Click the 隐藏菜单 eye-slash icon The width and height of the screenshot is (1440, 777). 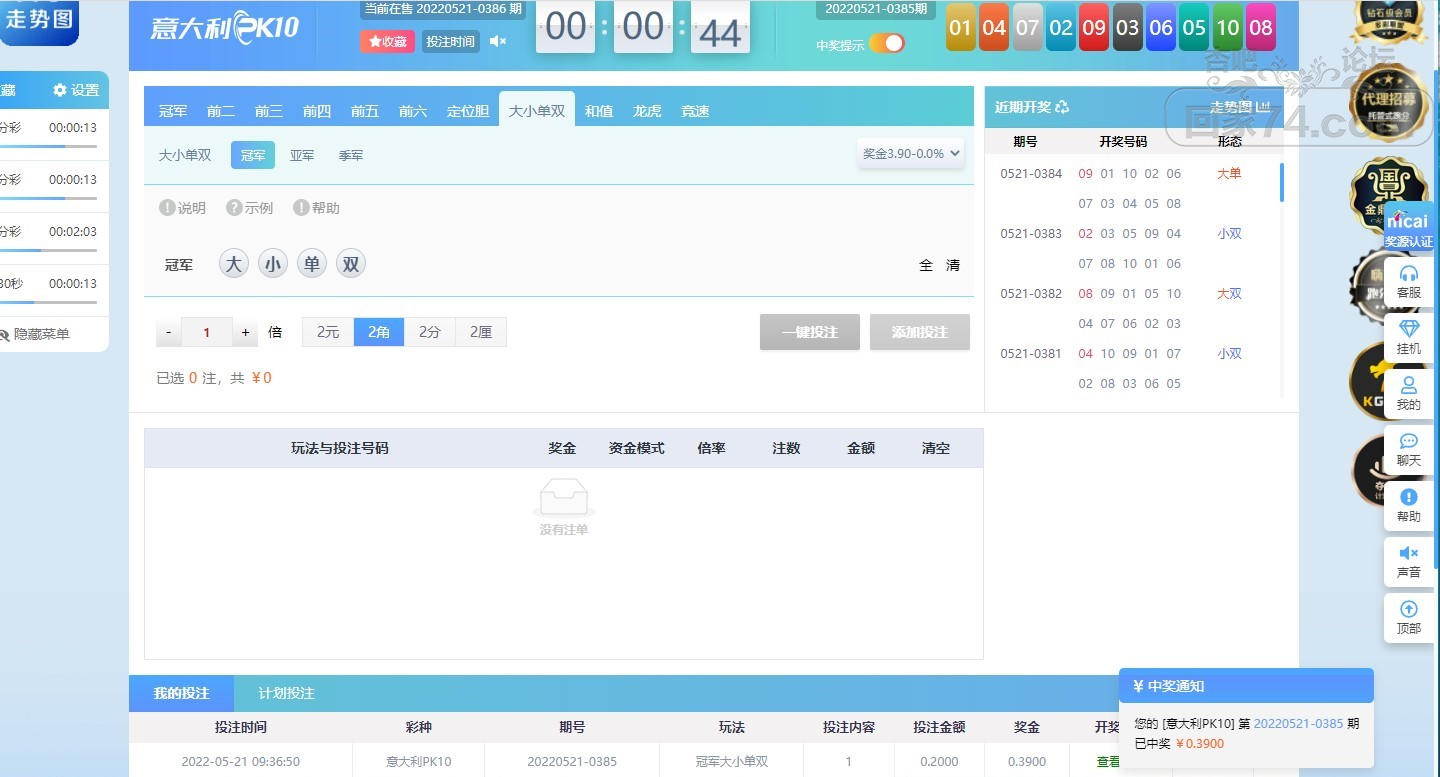(4, 334)
